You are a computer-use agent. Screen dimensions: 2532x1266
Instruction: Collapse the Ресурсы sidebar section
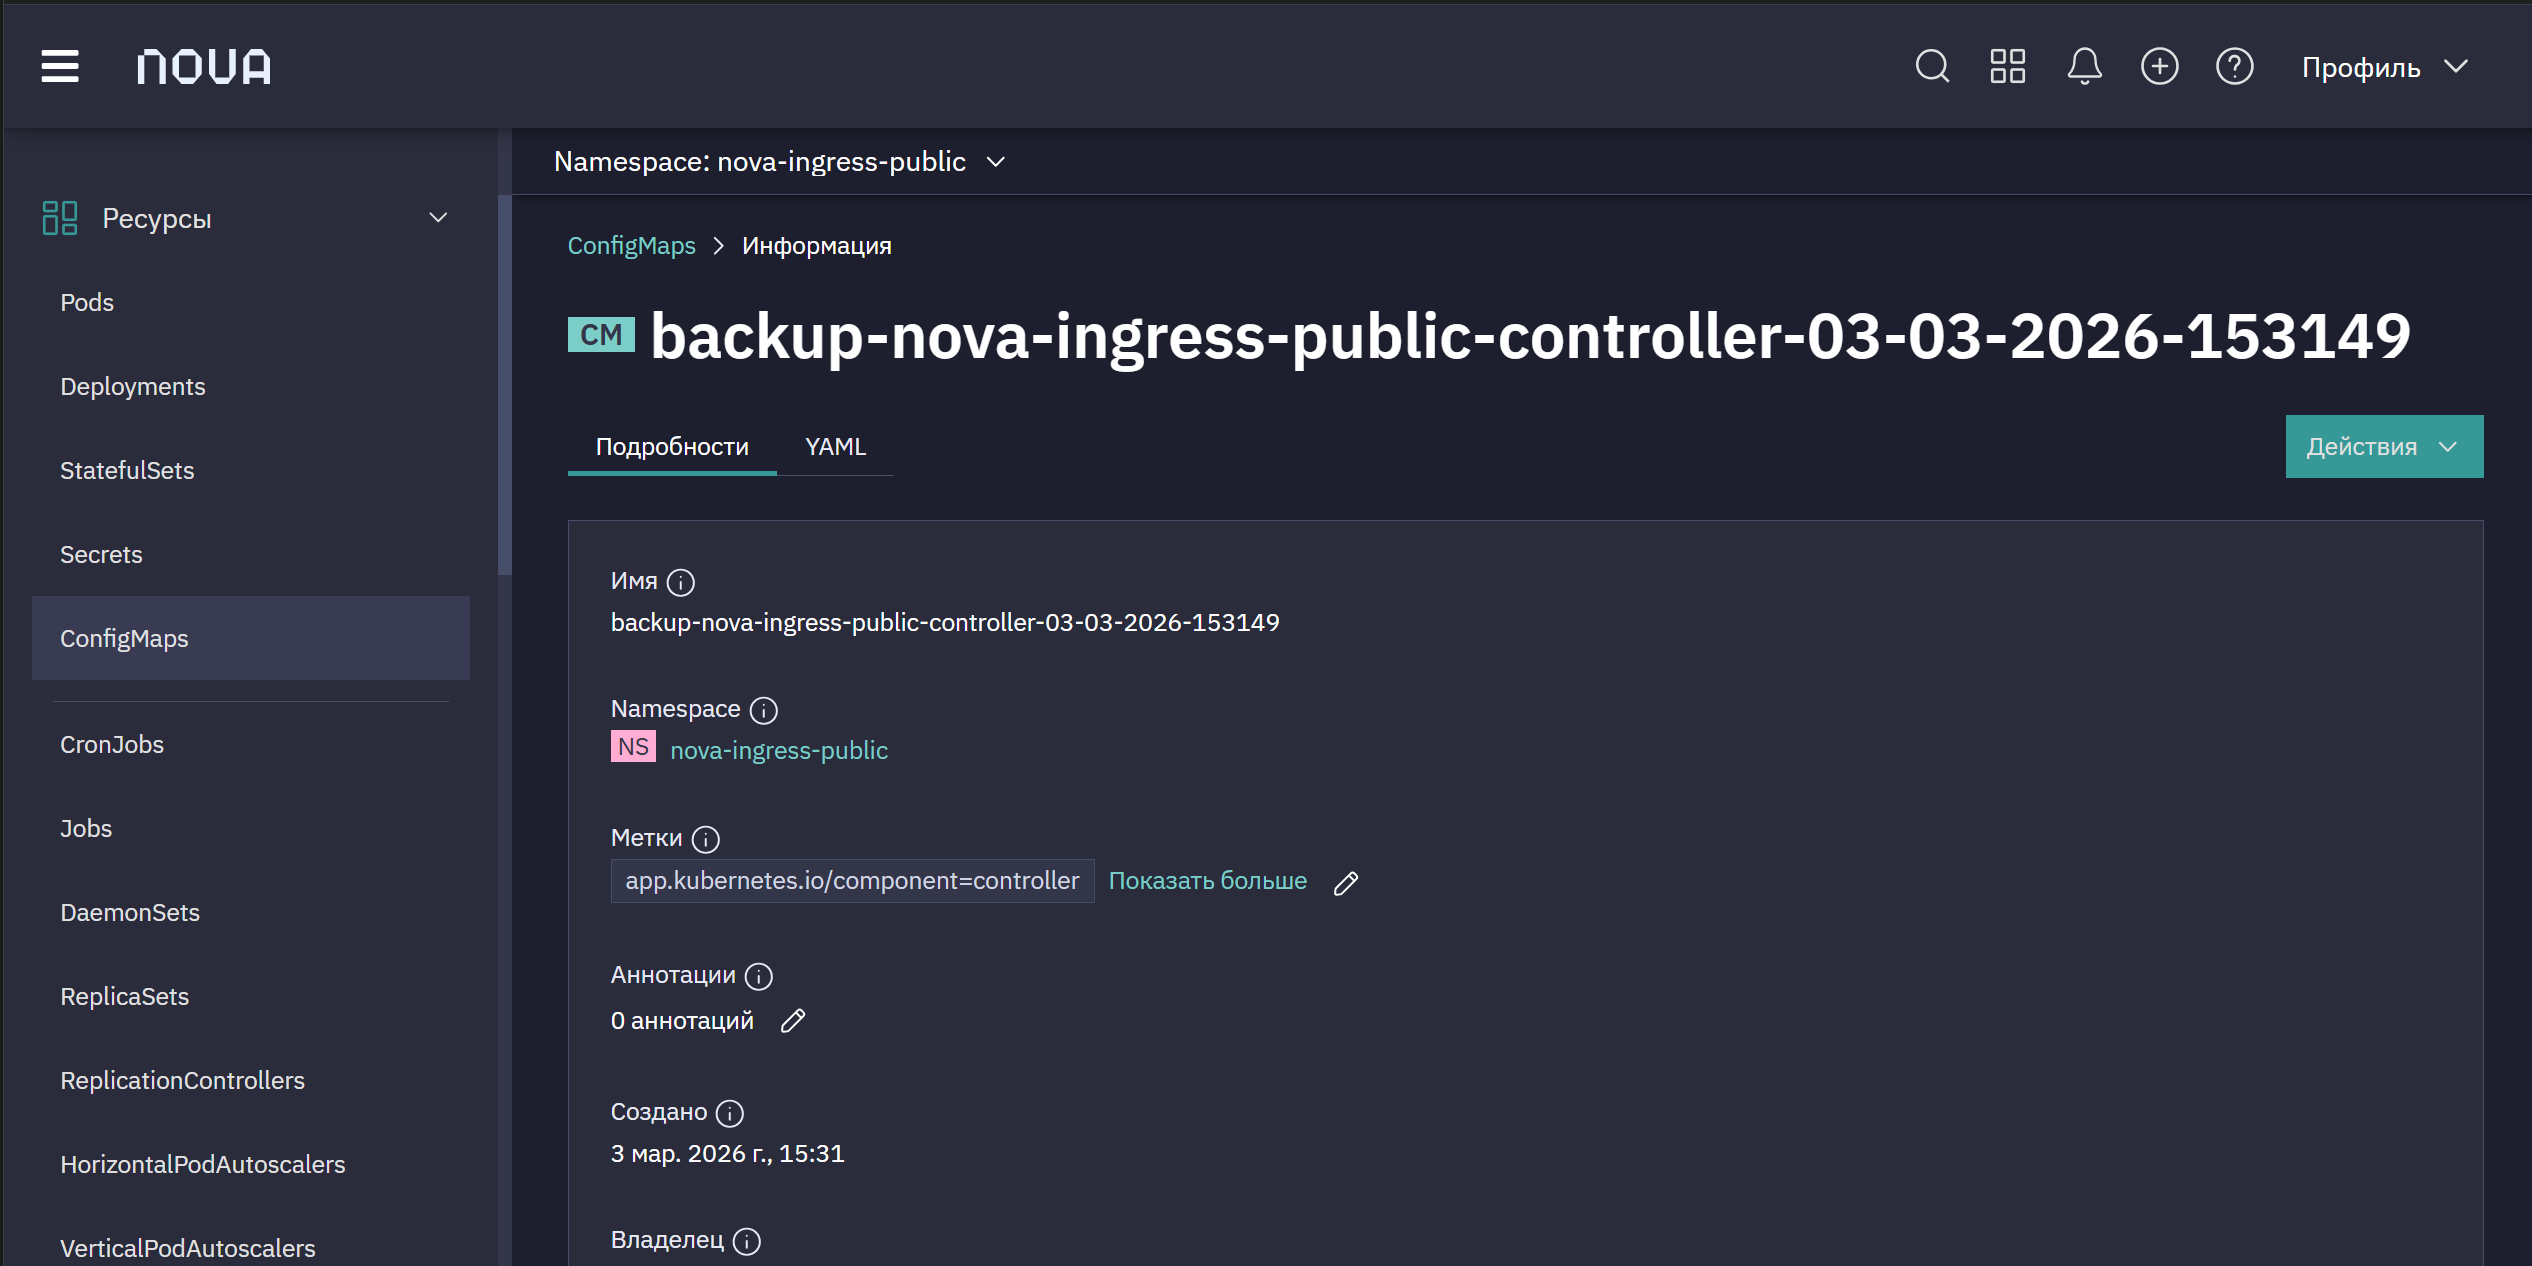point(438,218)
